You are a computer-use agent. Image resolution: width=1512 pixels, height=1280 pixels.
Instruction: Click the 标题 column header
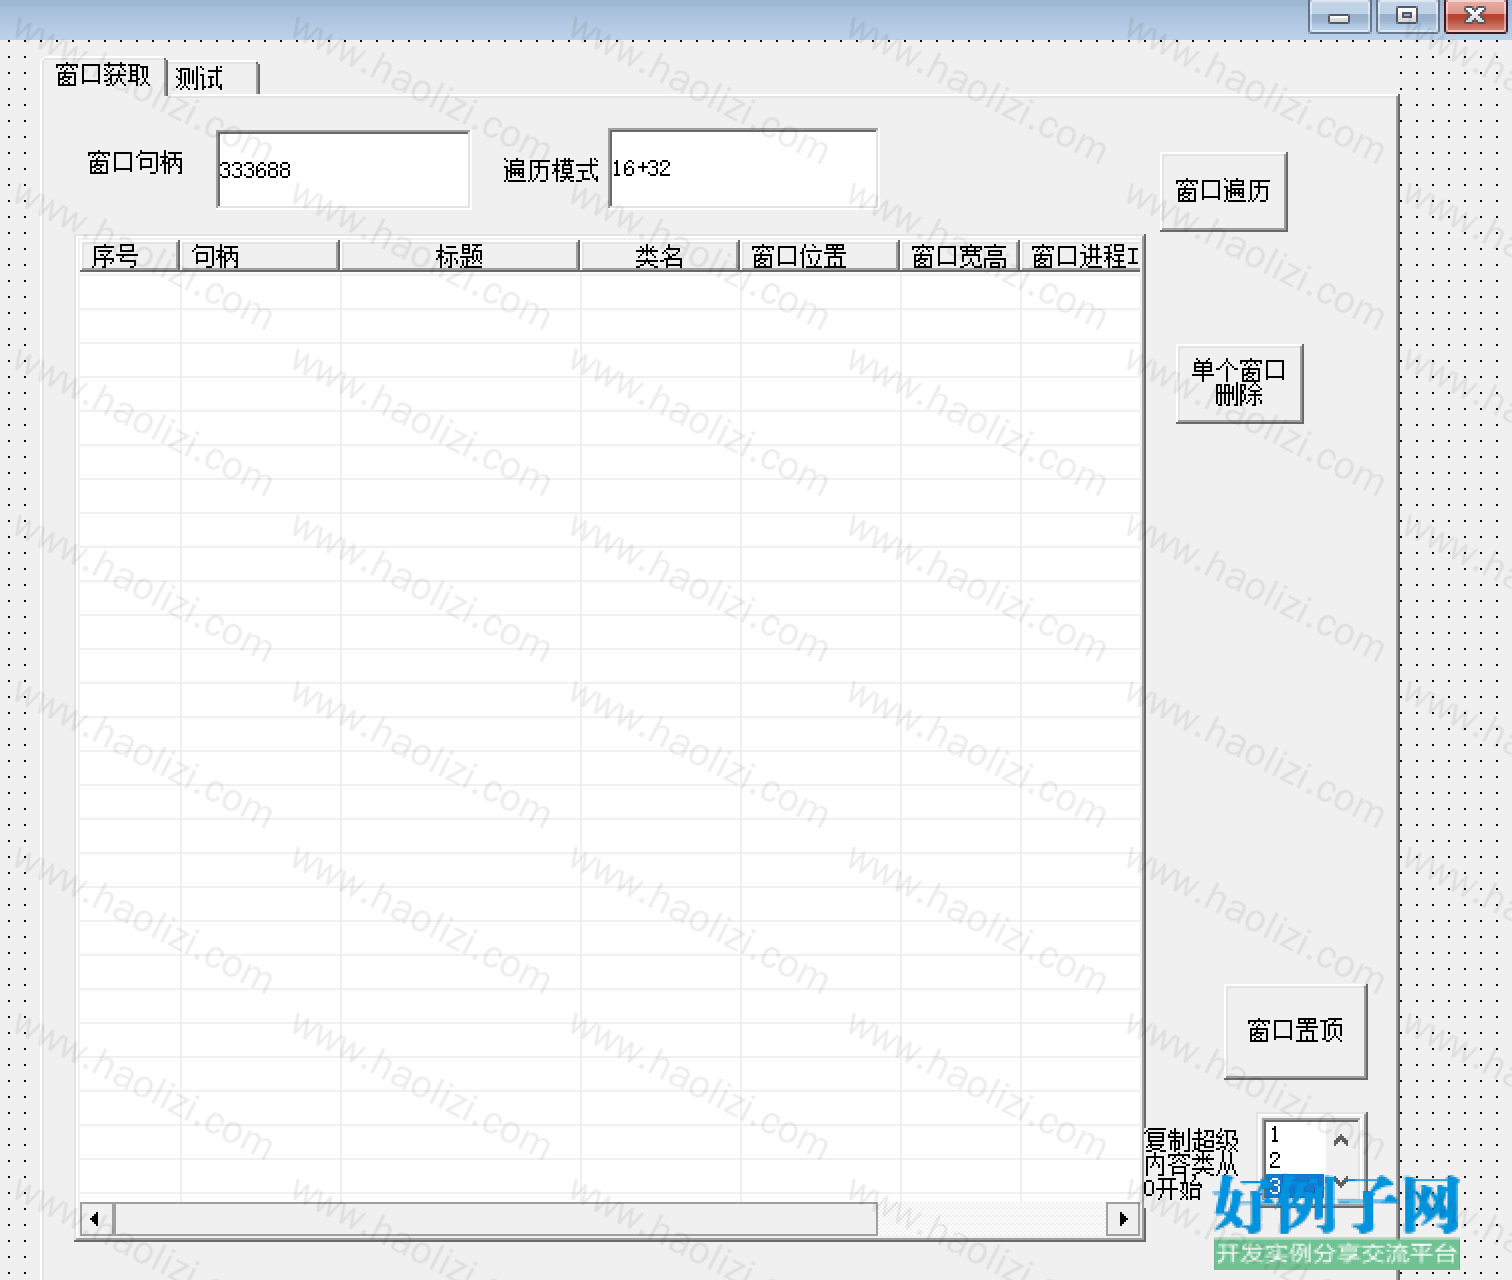tap(459, 256)
